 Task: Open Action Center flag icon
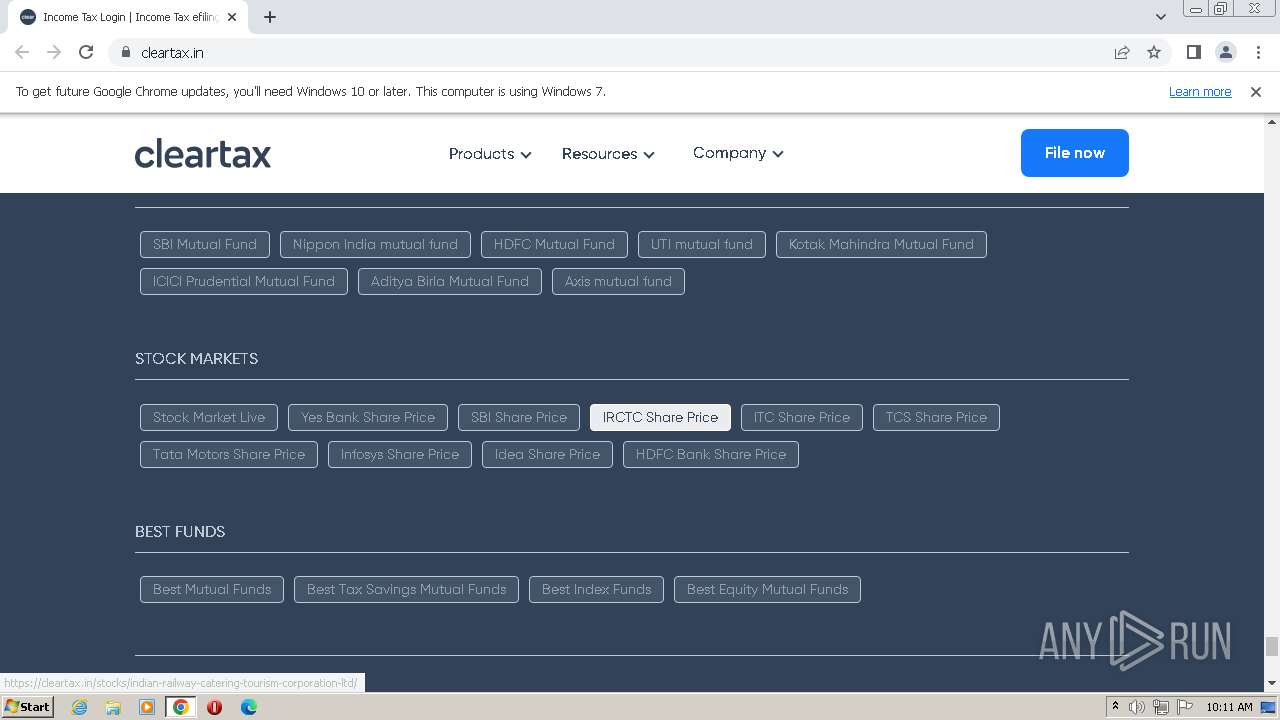tap(1184, 707)
